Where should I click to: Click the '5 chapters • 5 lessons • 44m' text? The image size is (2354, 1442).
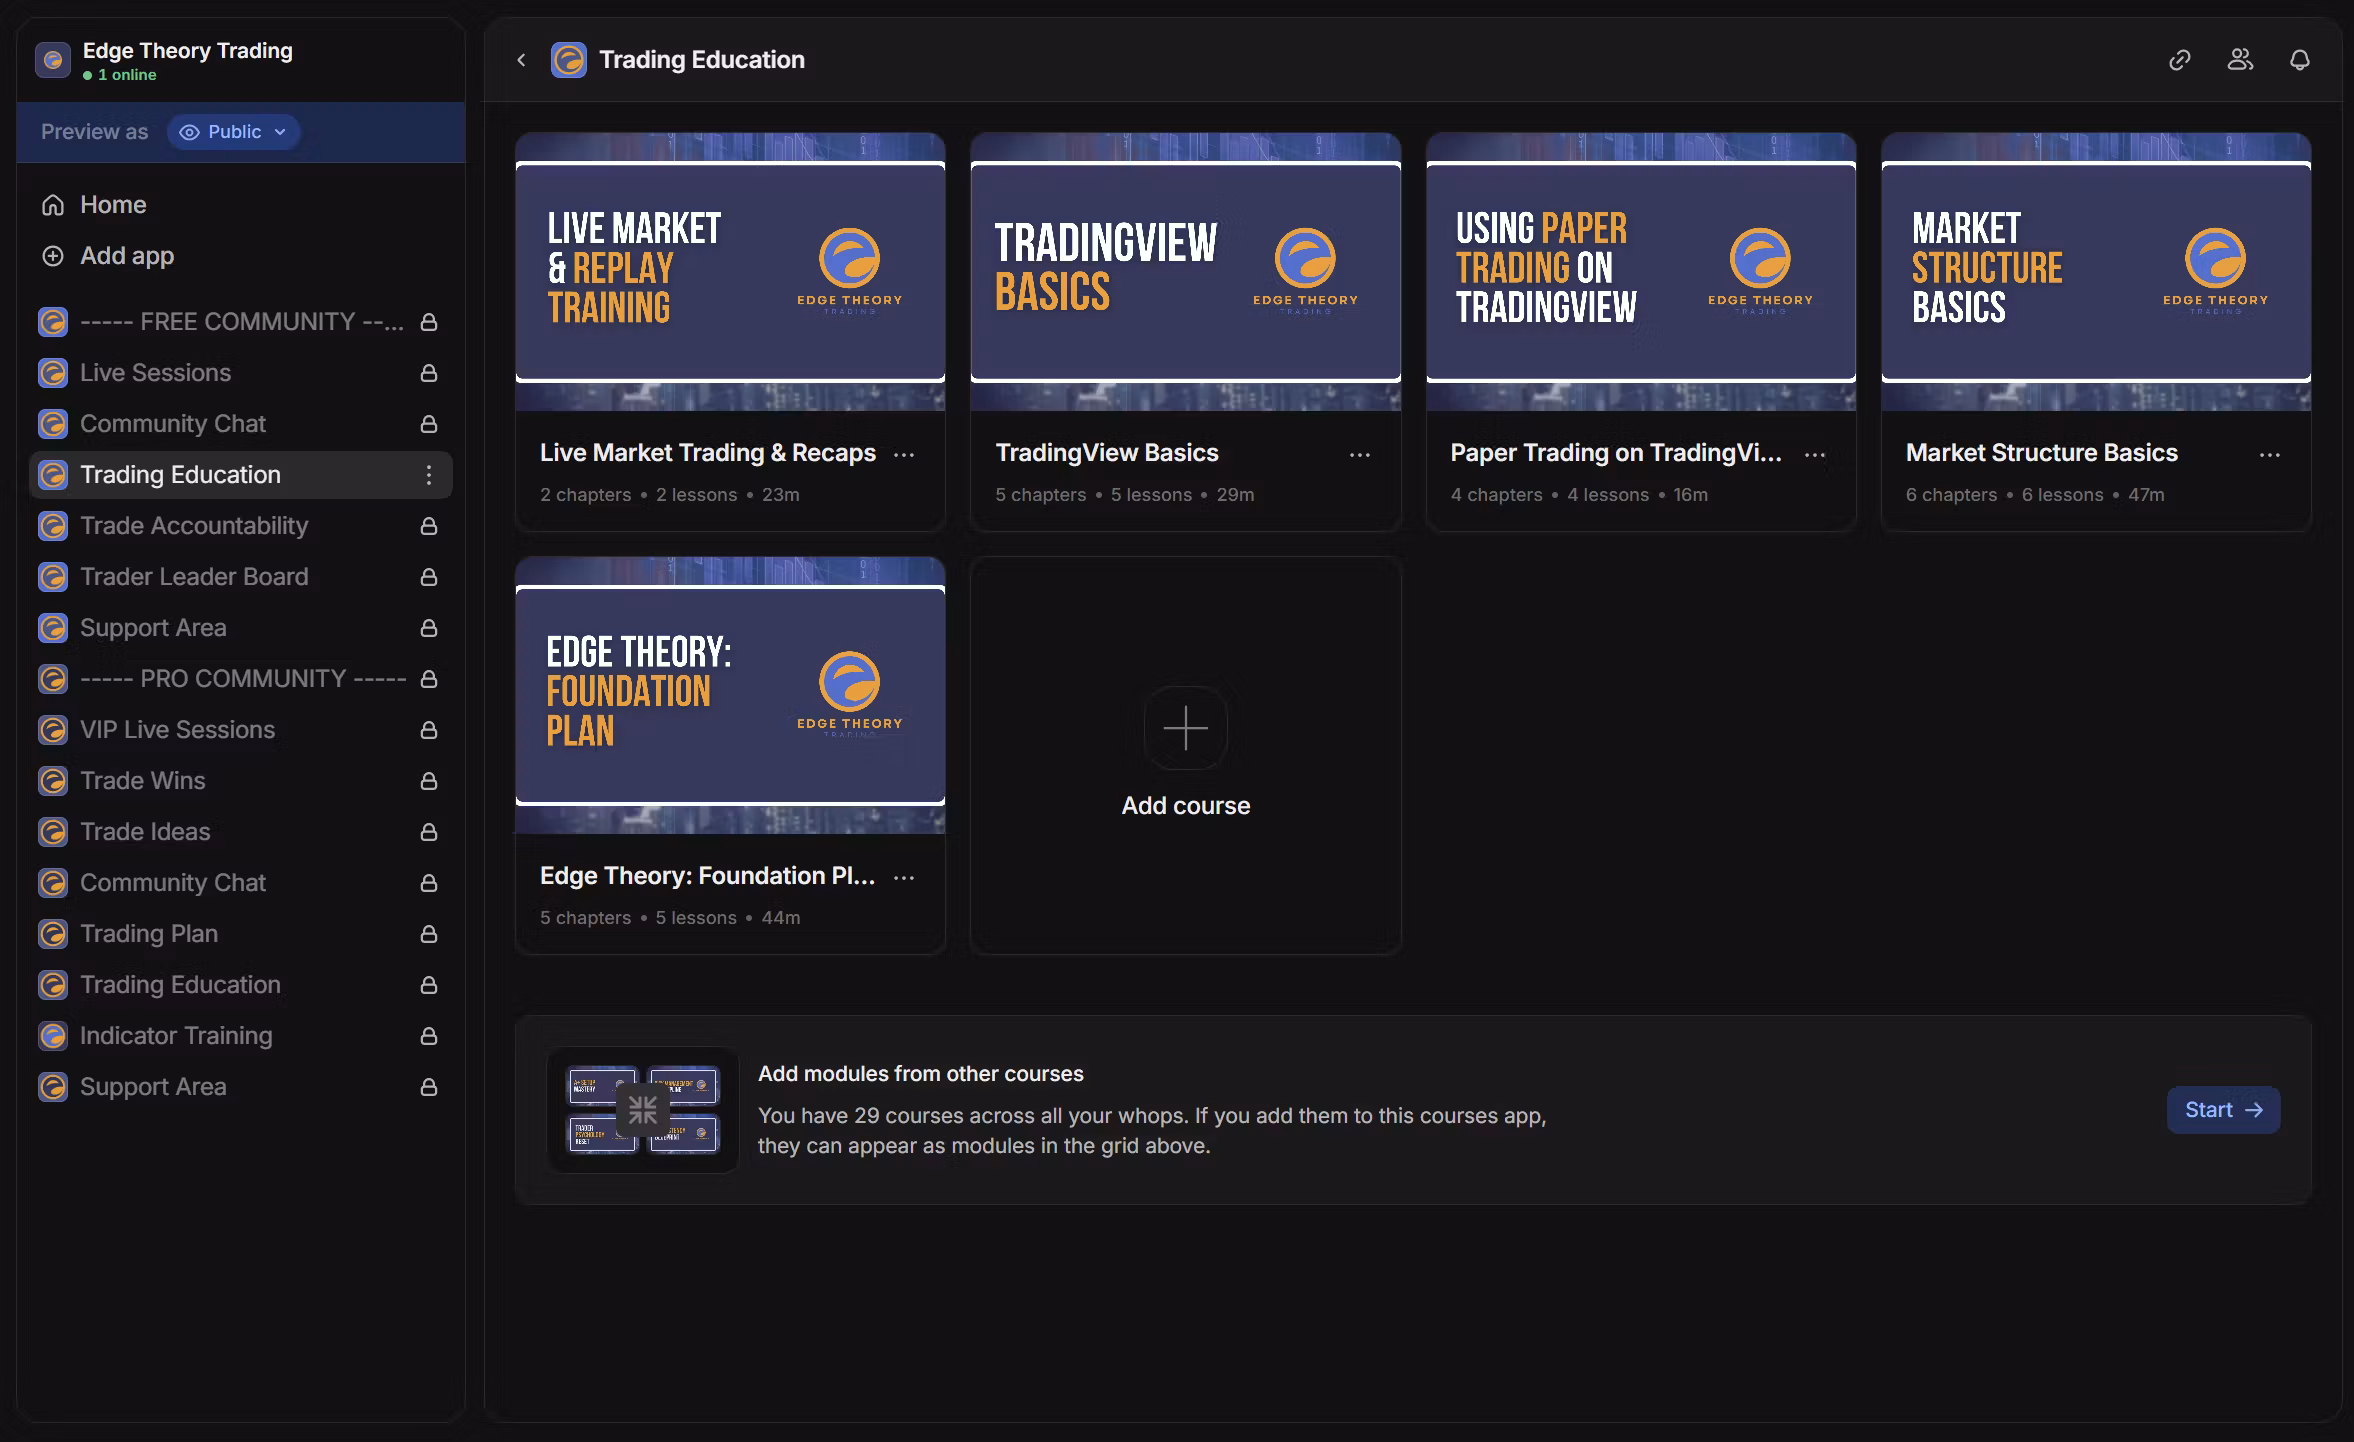(x=670, y=918)
